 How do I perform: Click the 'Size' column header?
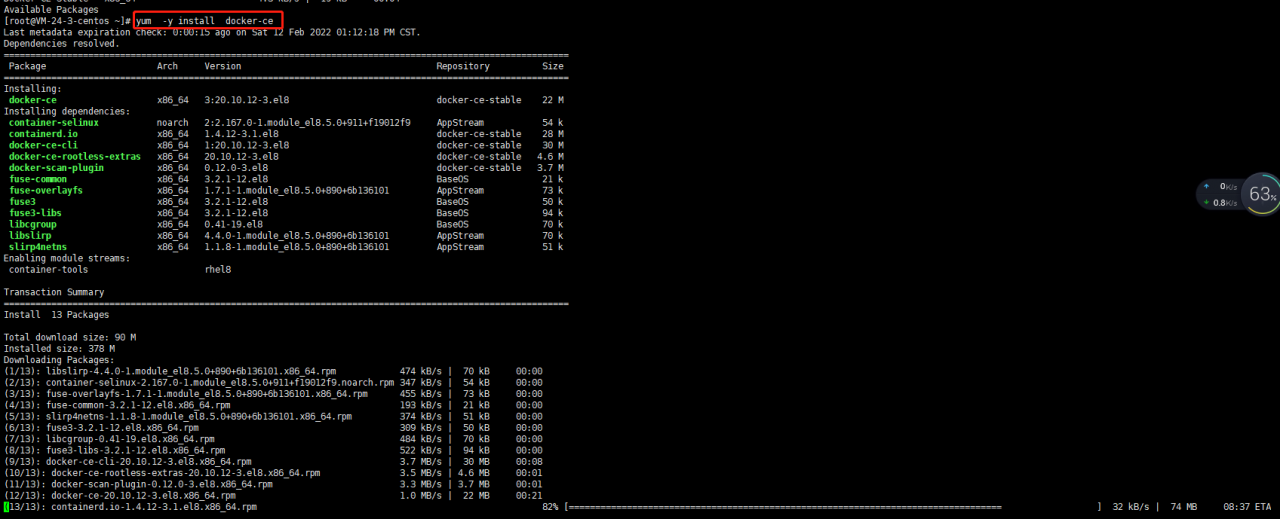[553, 66]
